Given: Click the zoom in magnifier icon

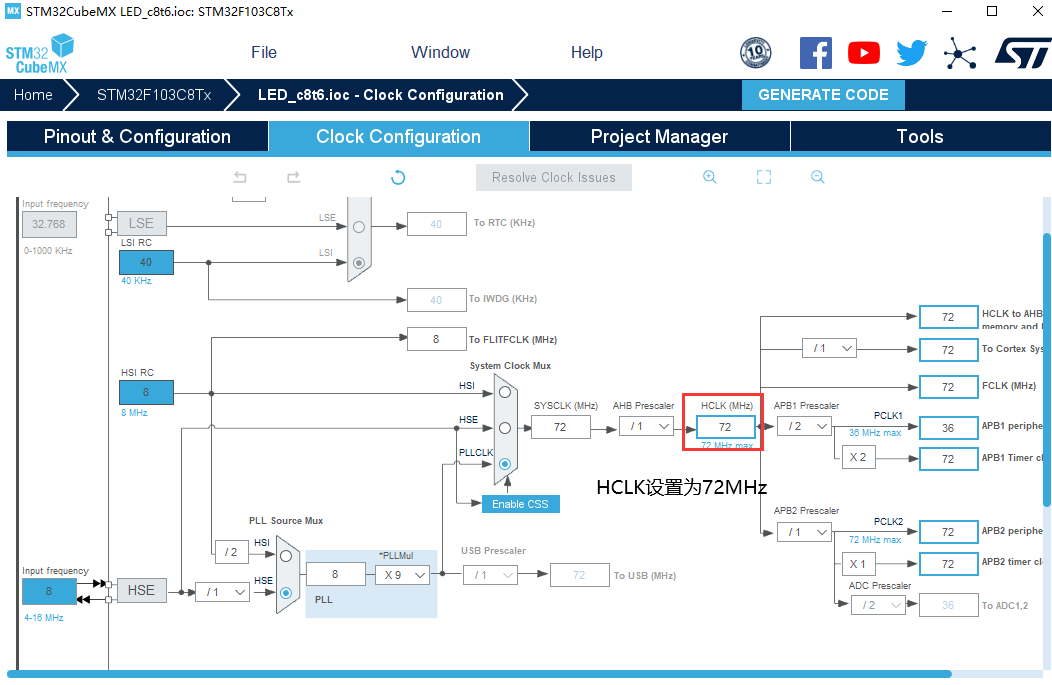Looking at the screenshot, I should (x=710, y=177).
